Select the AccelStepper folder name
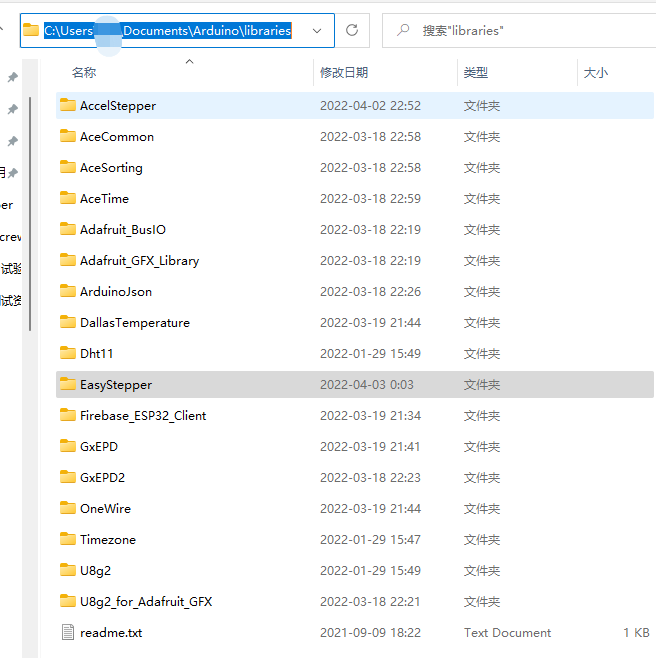 118,106
